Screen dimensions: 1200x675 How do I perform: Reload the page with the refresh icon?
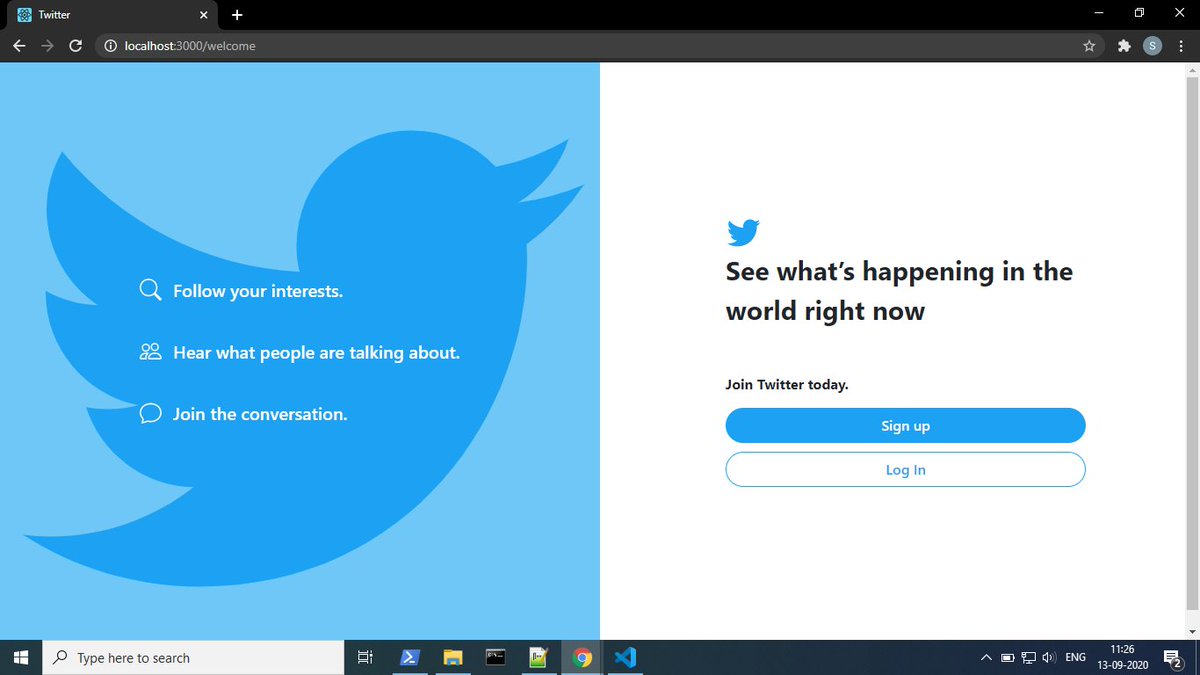[x=75, y=46]
